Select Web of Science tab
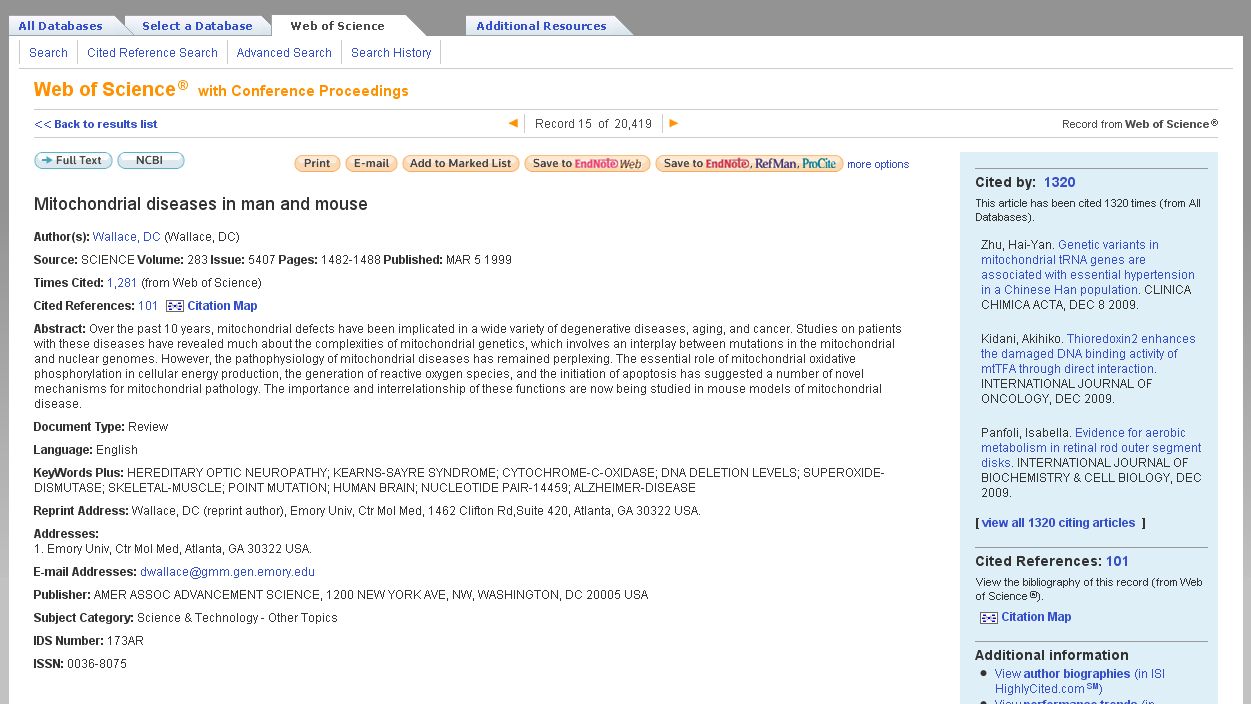This screenshot has height=704, width=1251. click(337, 26)
